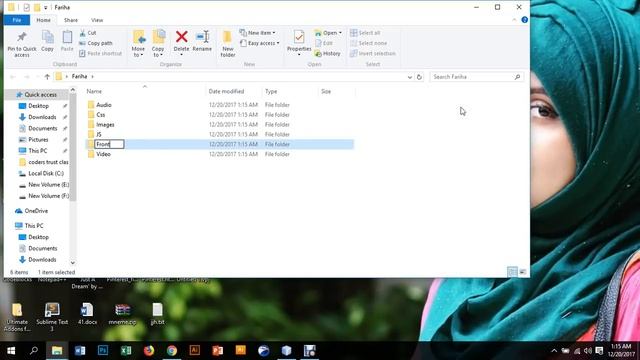
Task: Sort files by the Name column
Action: pos(94,91)
